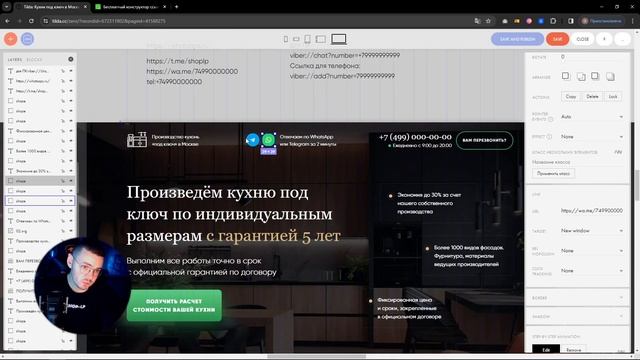This screenshot has height=360, width=640.
Task: Switch to the second green-icon browser tab
Action: 131,7
